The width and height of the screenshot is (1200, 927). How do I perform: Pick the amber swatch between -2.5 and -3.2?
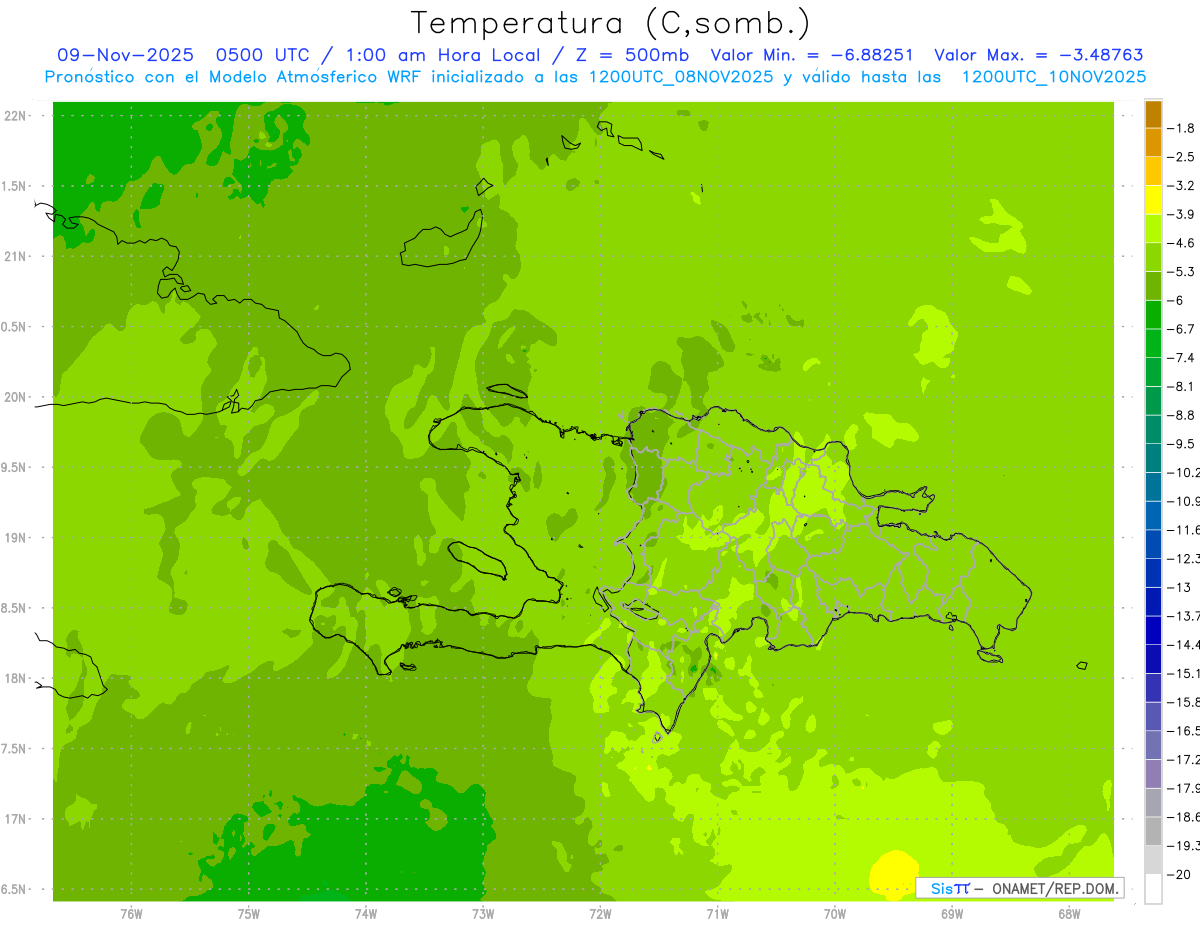point(1153,171)
